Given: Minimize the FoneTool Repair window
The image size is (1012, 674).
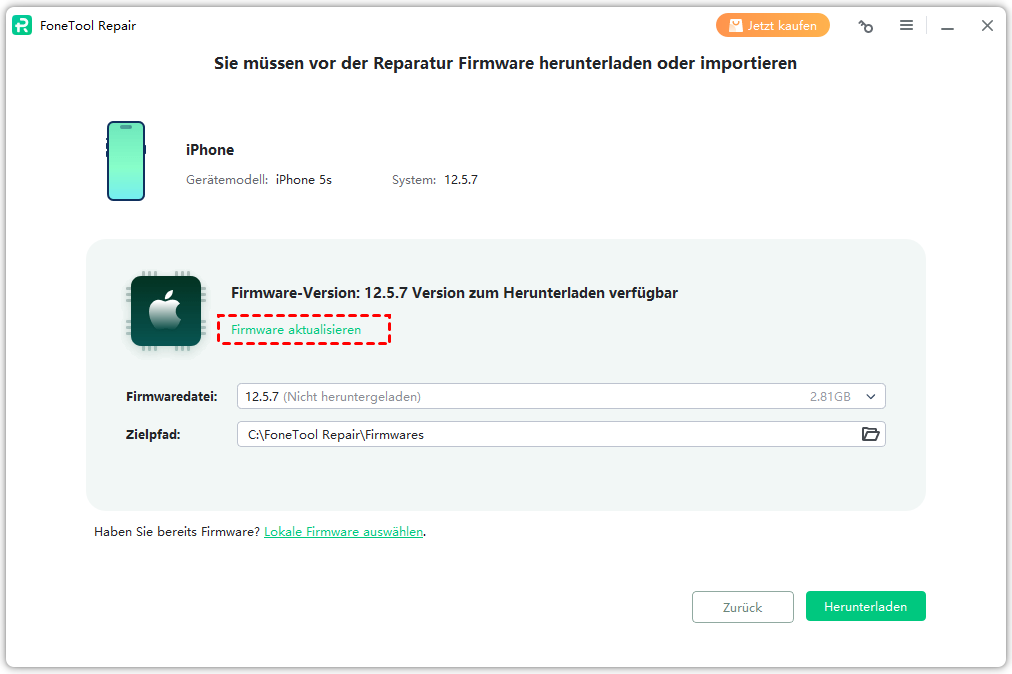Looking at the screenshot, I should 947,26.
